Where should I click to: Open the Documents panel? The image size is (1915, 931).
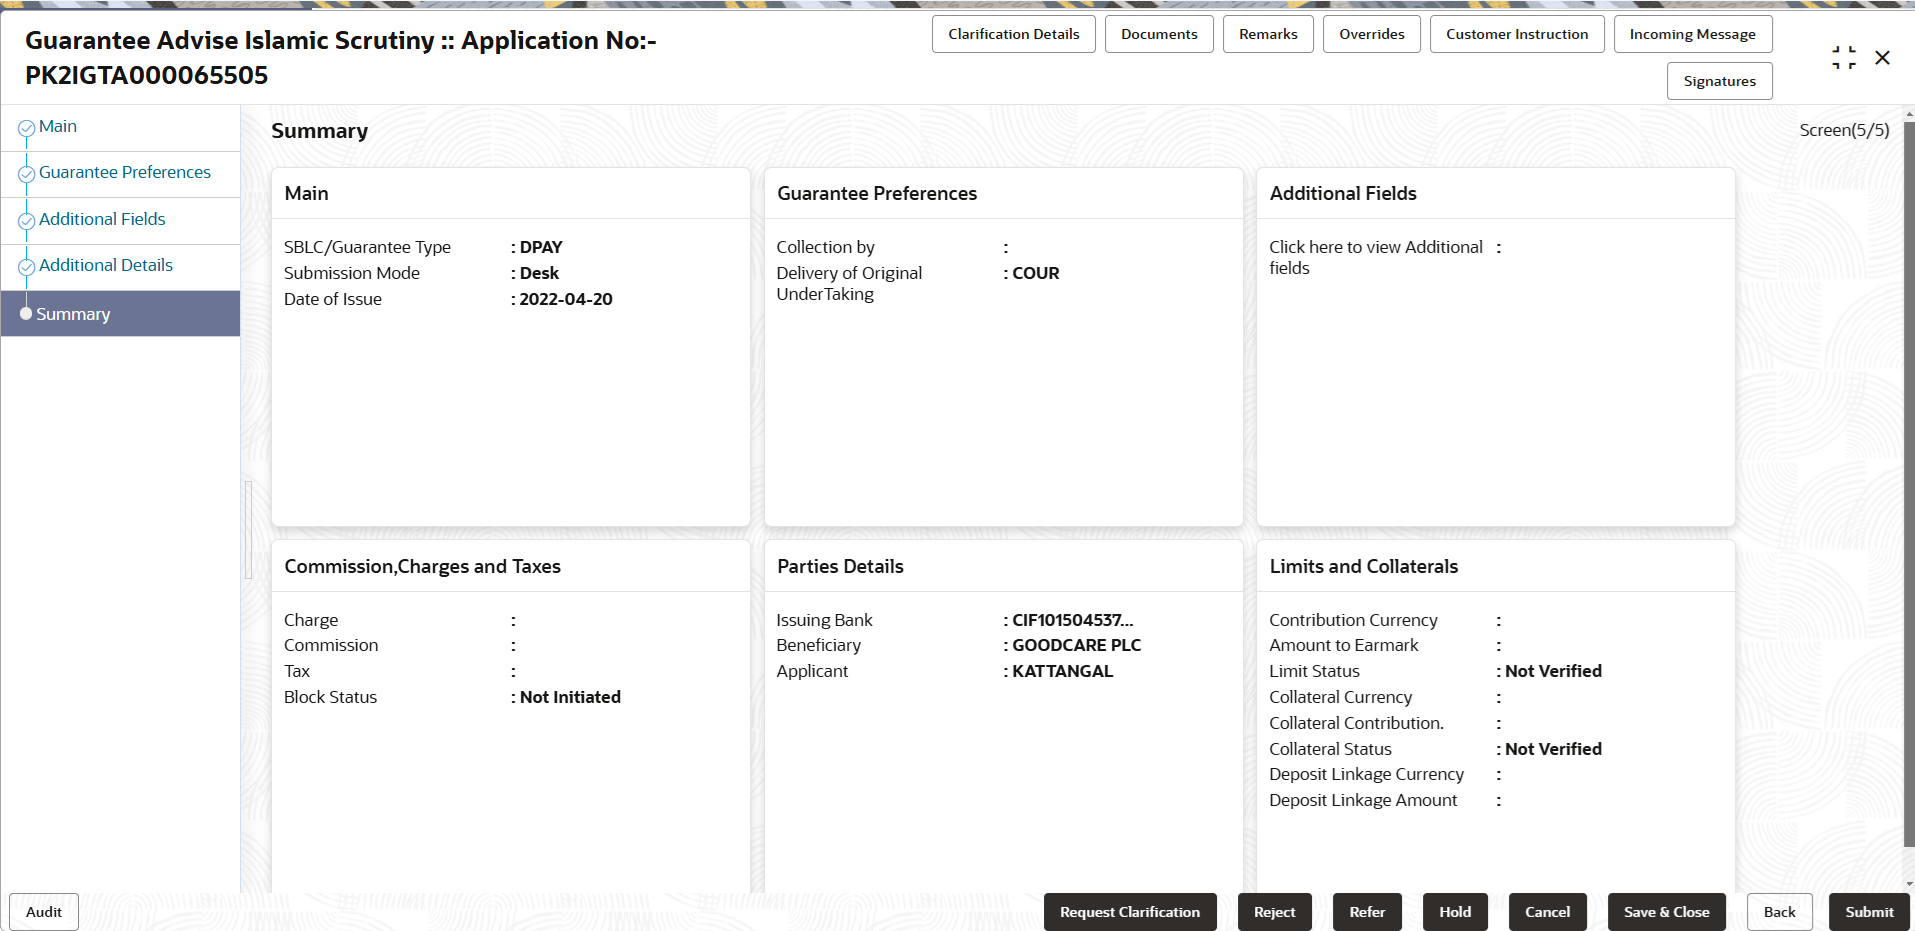click(x=1159, y=34)
